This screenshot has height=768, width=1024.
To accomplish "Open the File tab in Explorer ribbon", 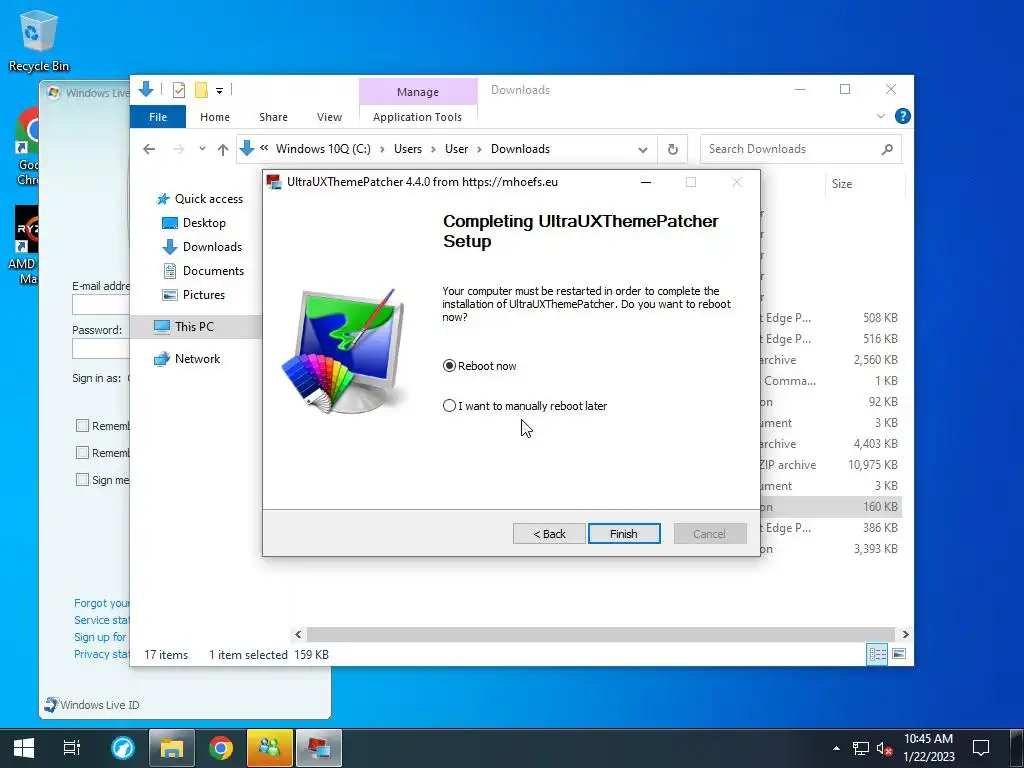I will [158, 117].
